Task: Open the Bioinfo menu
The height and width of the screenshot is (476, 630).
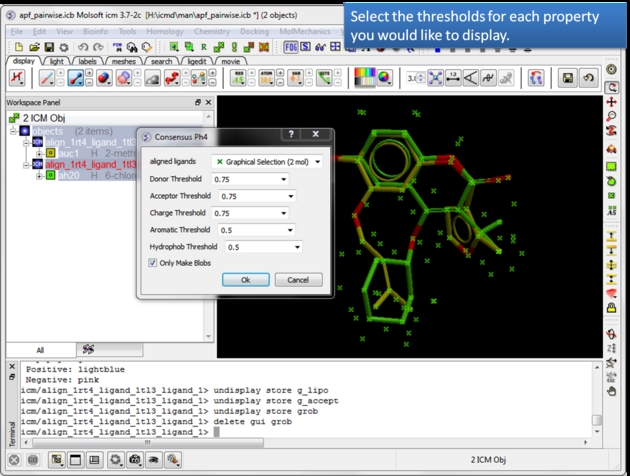Action: [96, 31]
